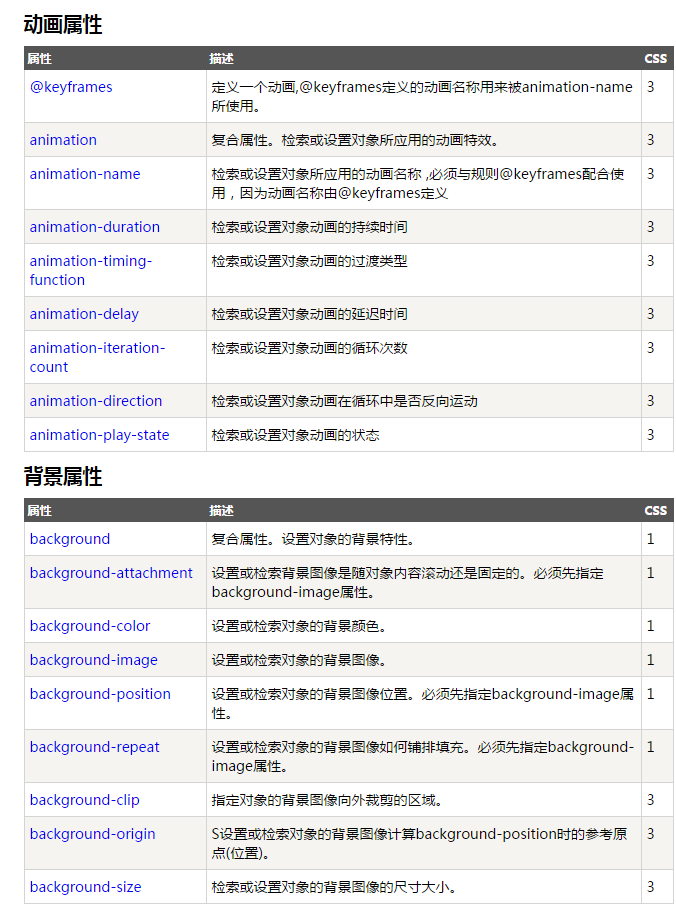Image resolution: width=676 pixels, height=907 pixels.
Task: Click description 检索或设置对象动画在循环中是否反向运动
Action: point(345,401)
